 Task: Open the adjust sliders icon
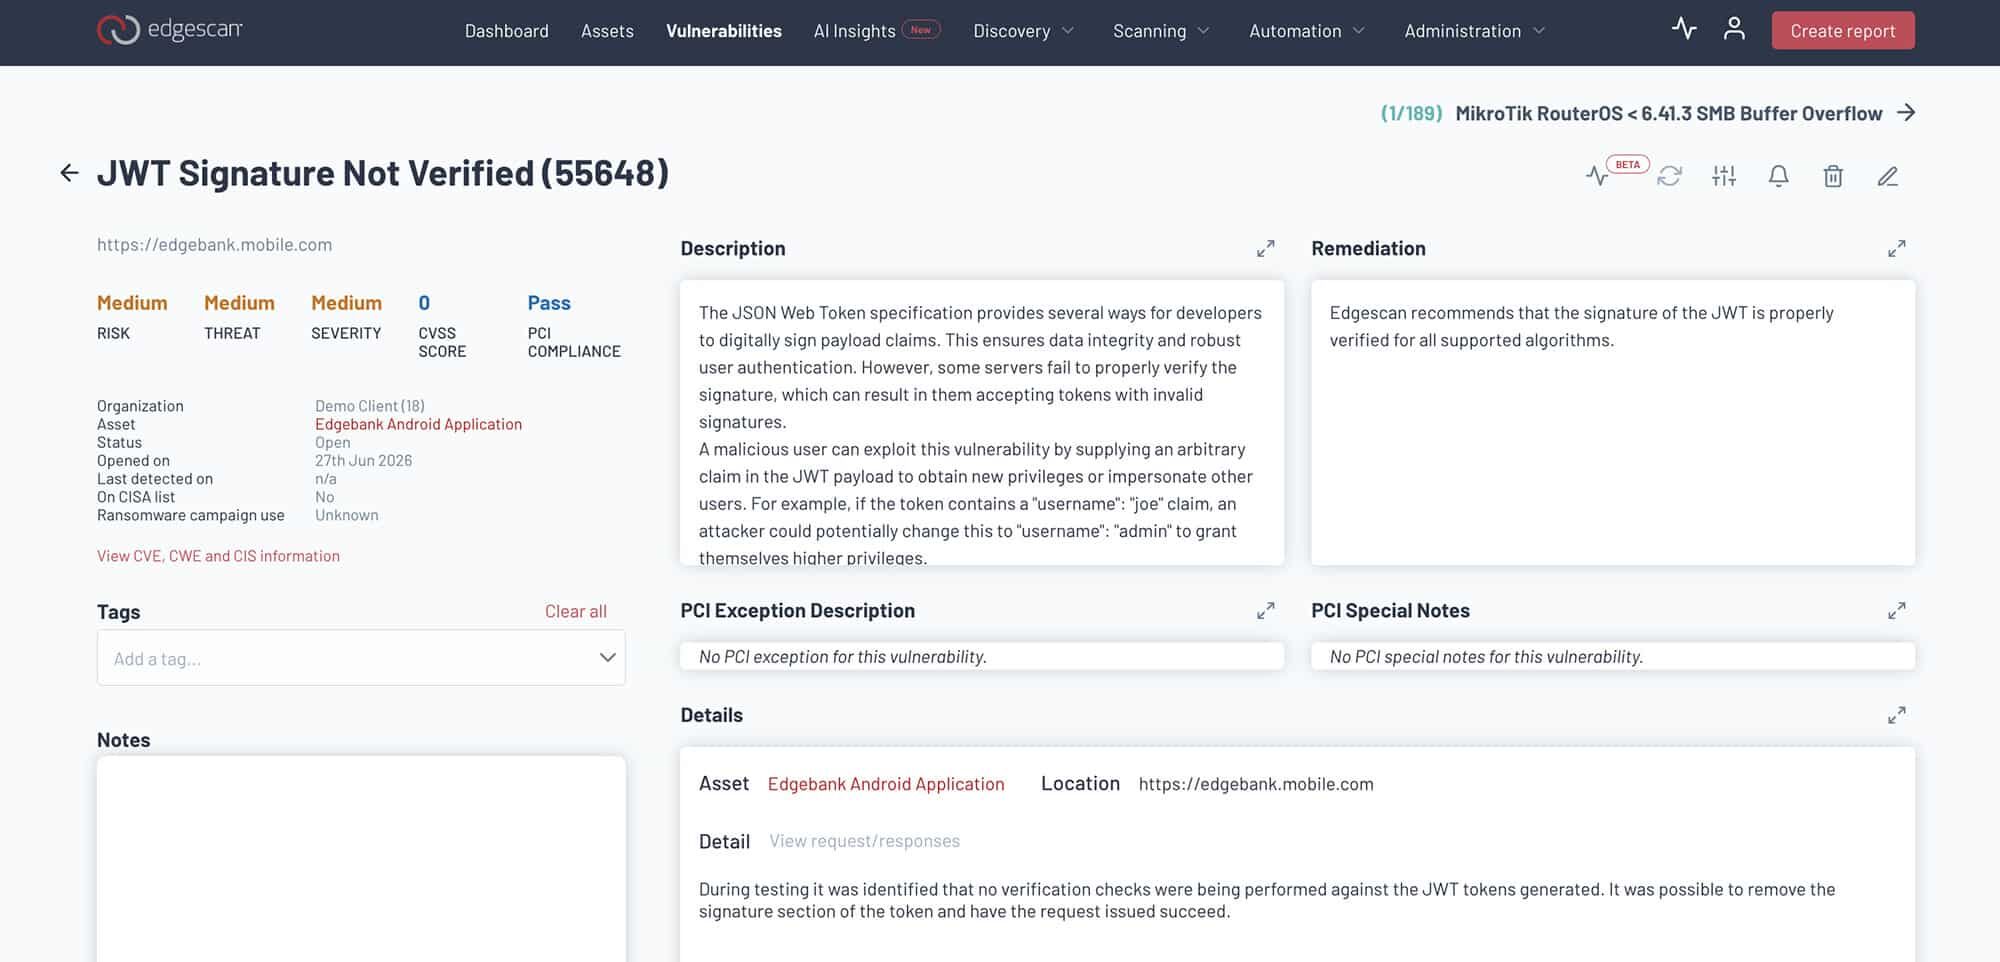coord(1724,176)
